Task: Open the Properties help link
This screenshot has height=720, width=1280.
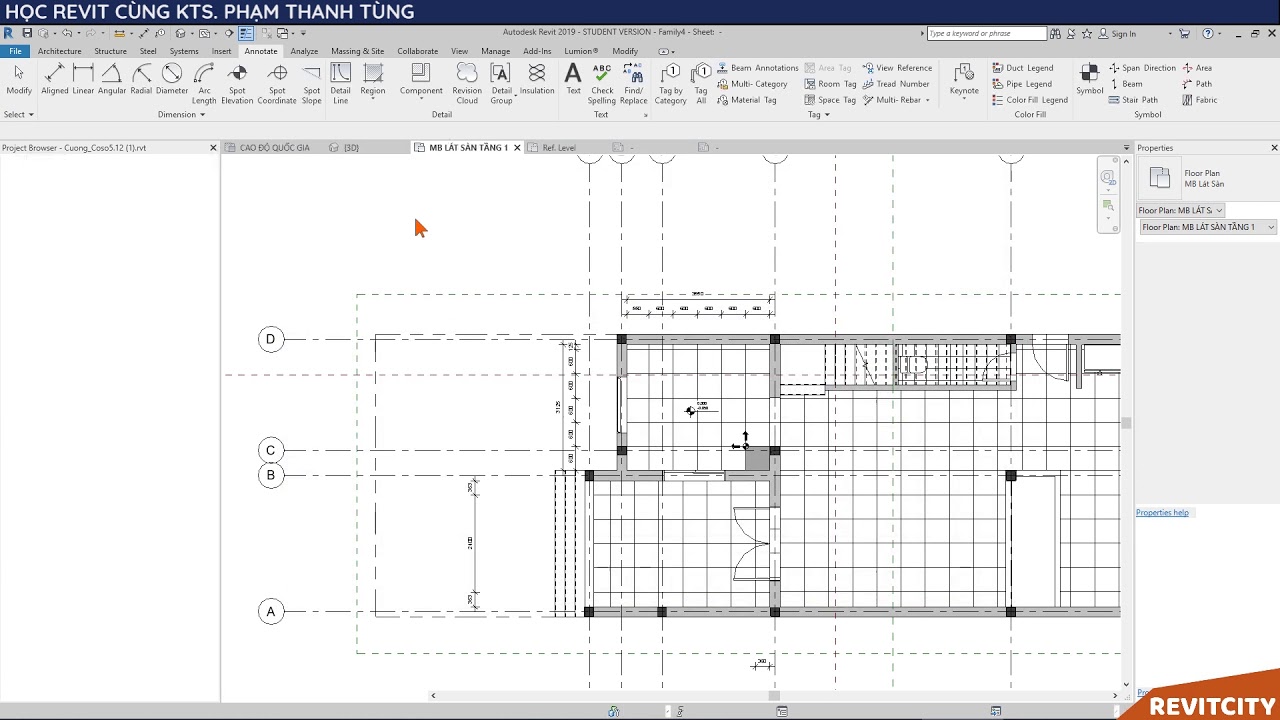Action: click(1162, 513)
